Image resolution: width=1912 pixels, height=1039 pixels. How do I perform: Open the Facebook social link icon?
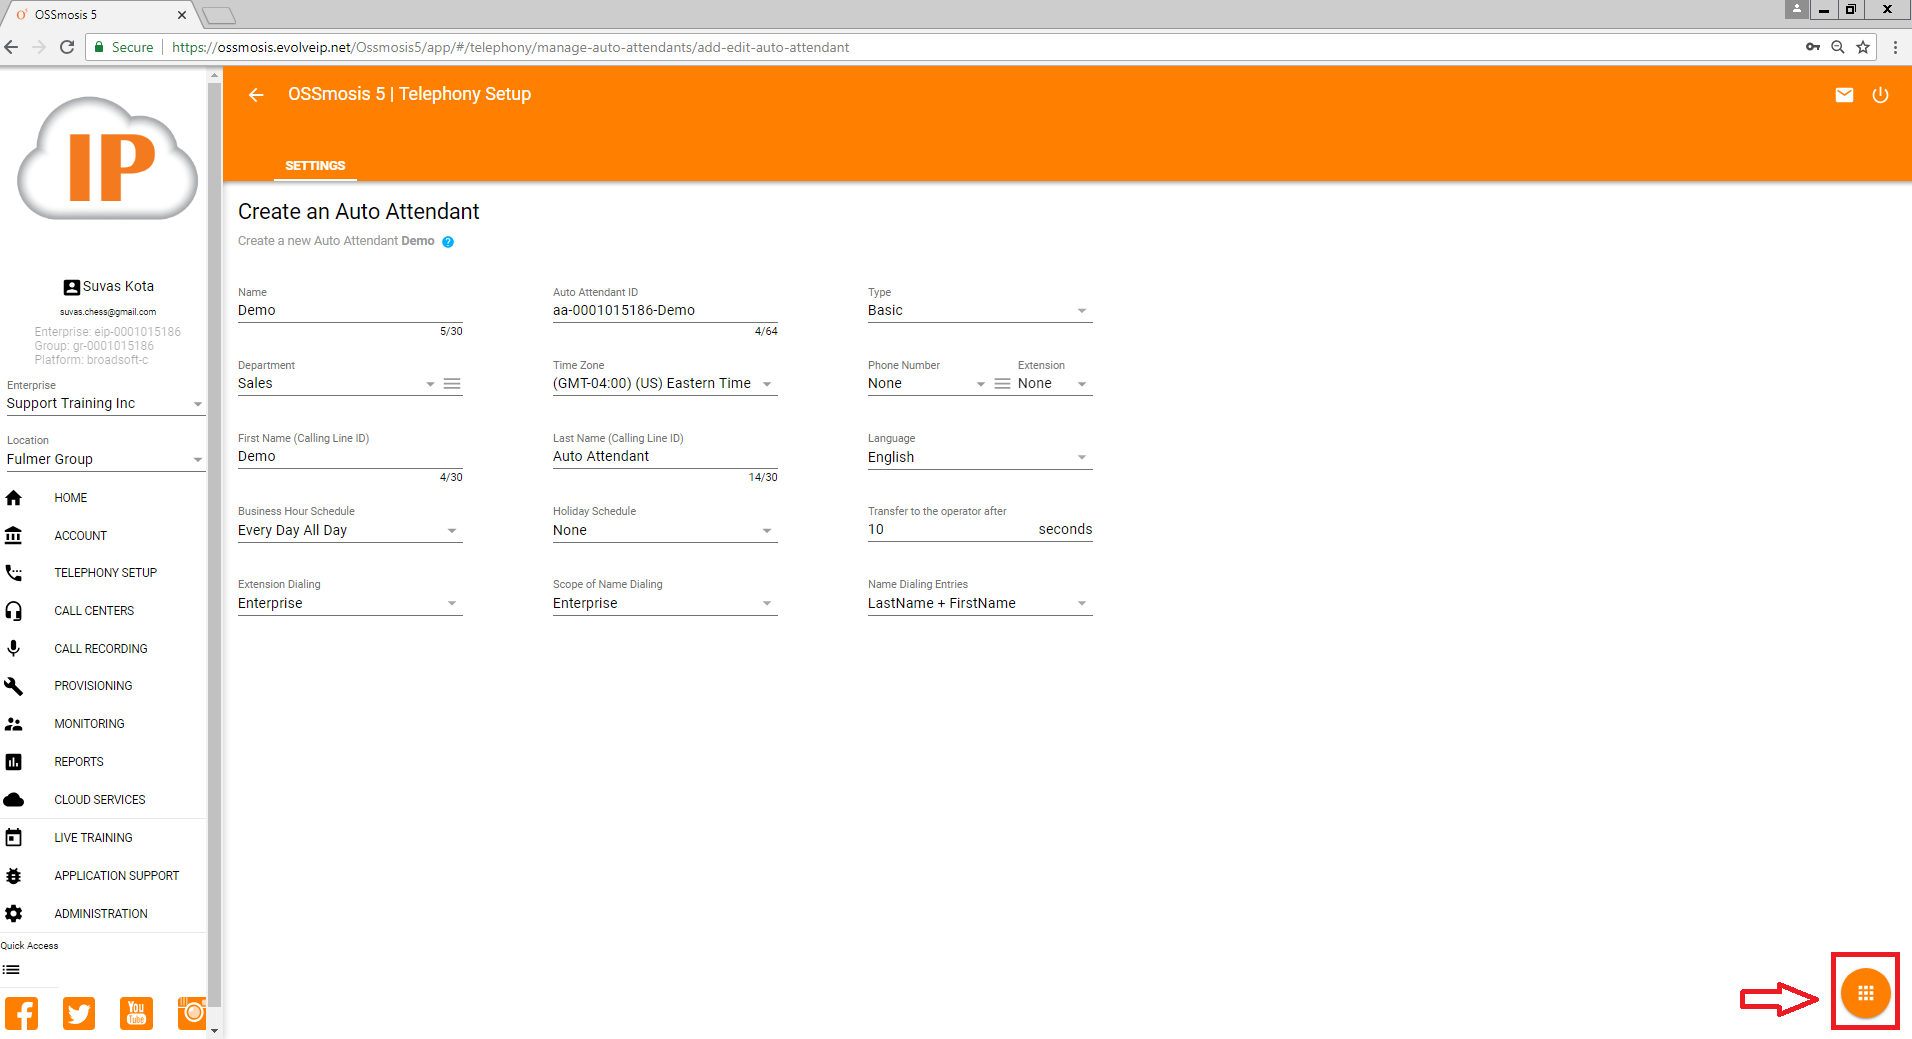pos(21,1013)
